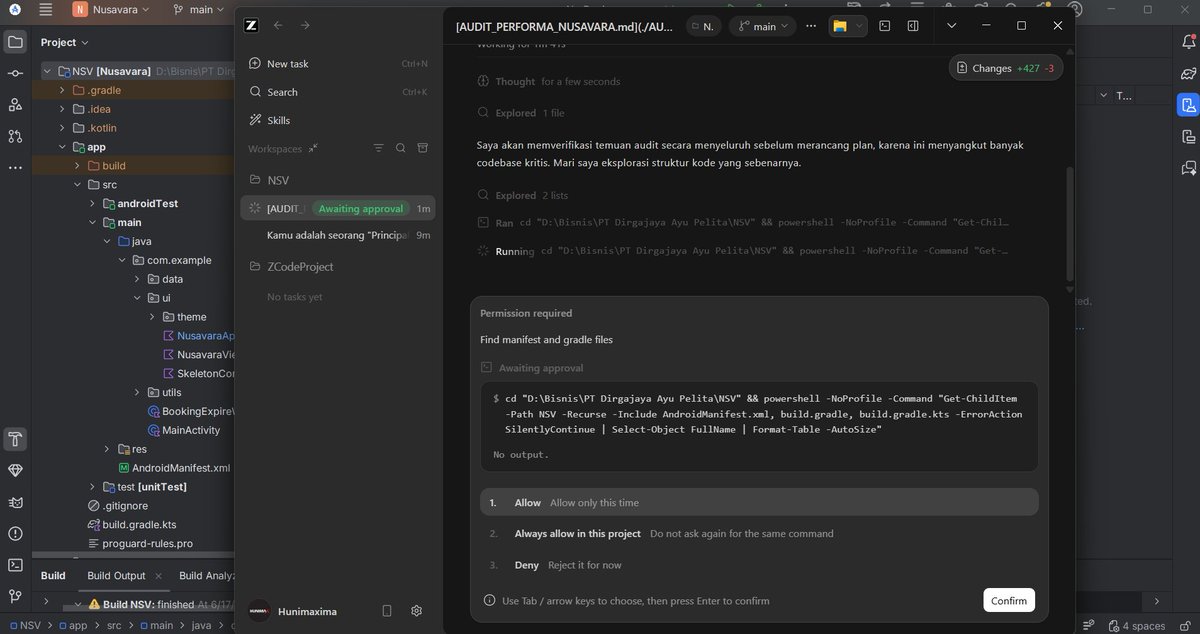
Task: Click the Z logo in ZCode window
Action: tap(252, 26)
